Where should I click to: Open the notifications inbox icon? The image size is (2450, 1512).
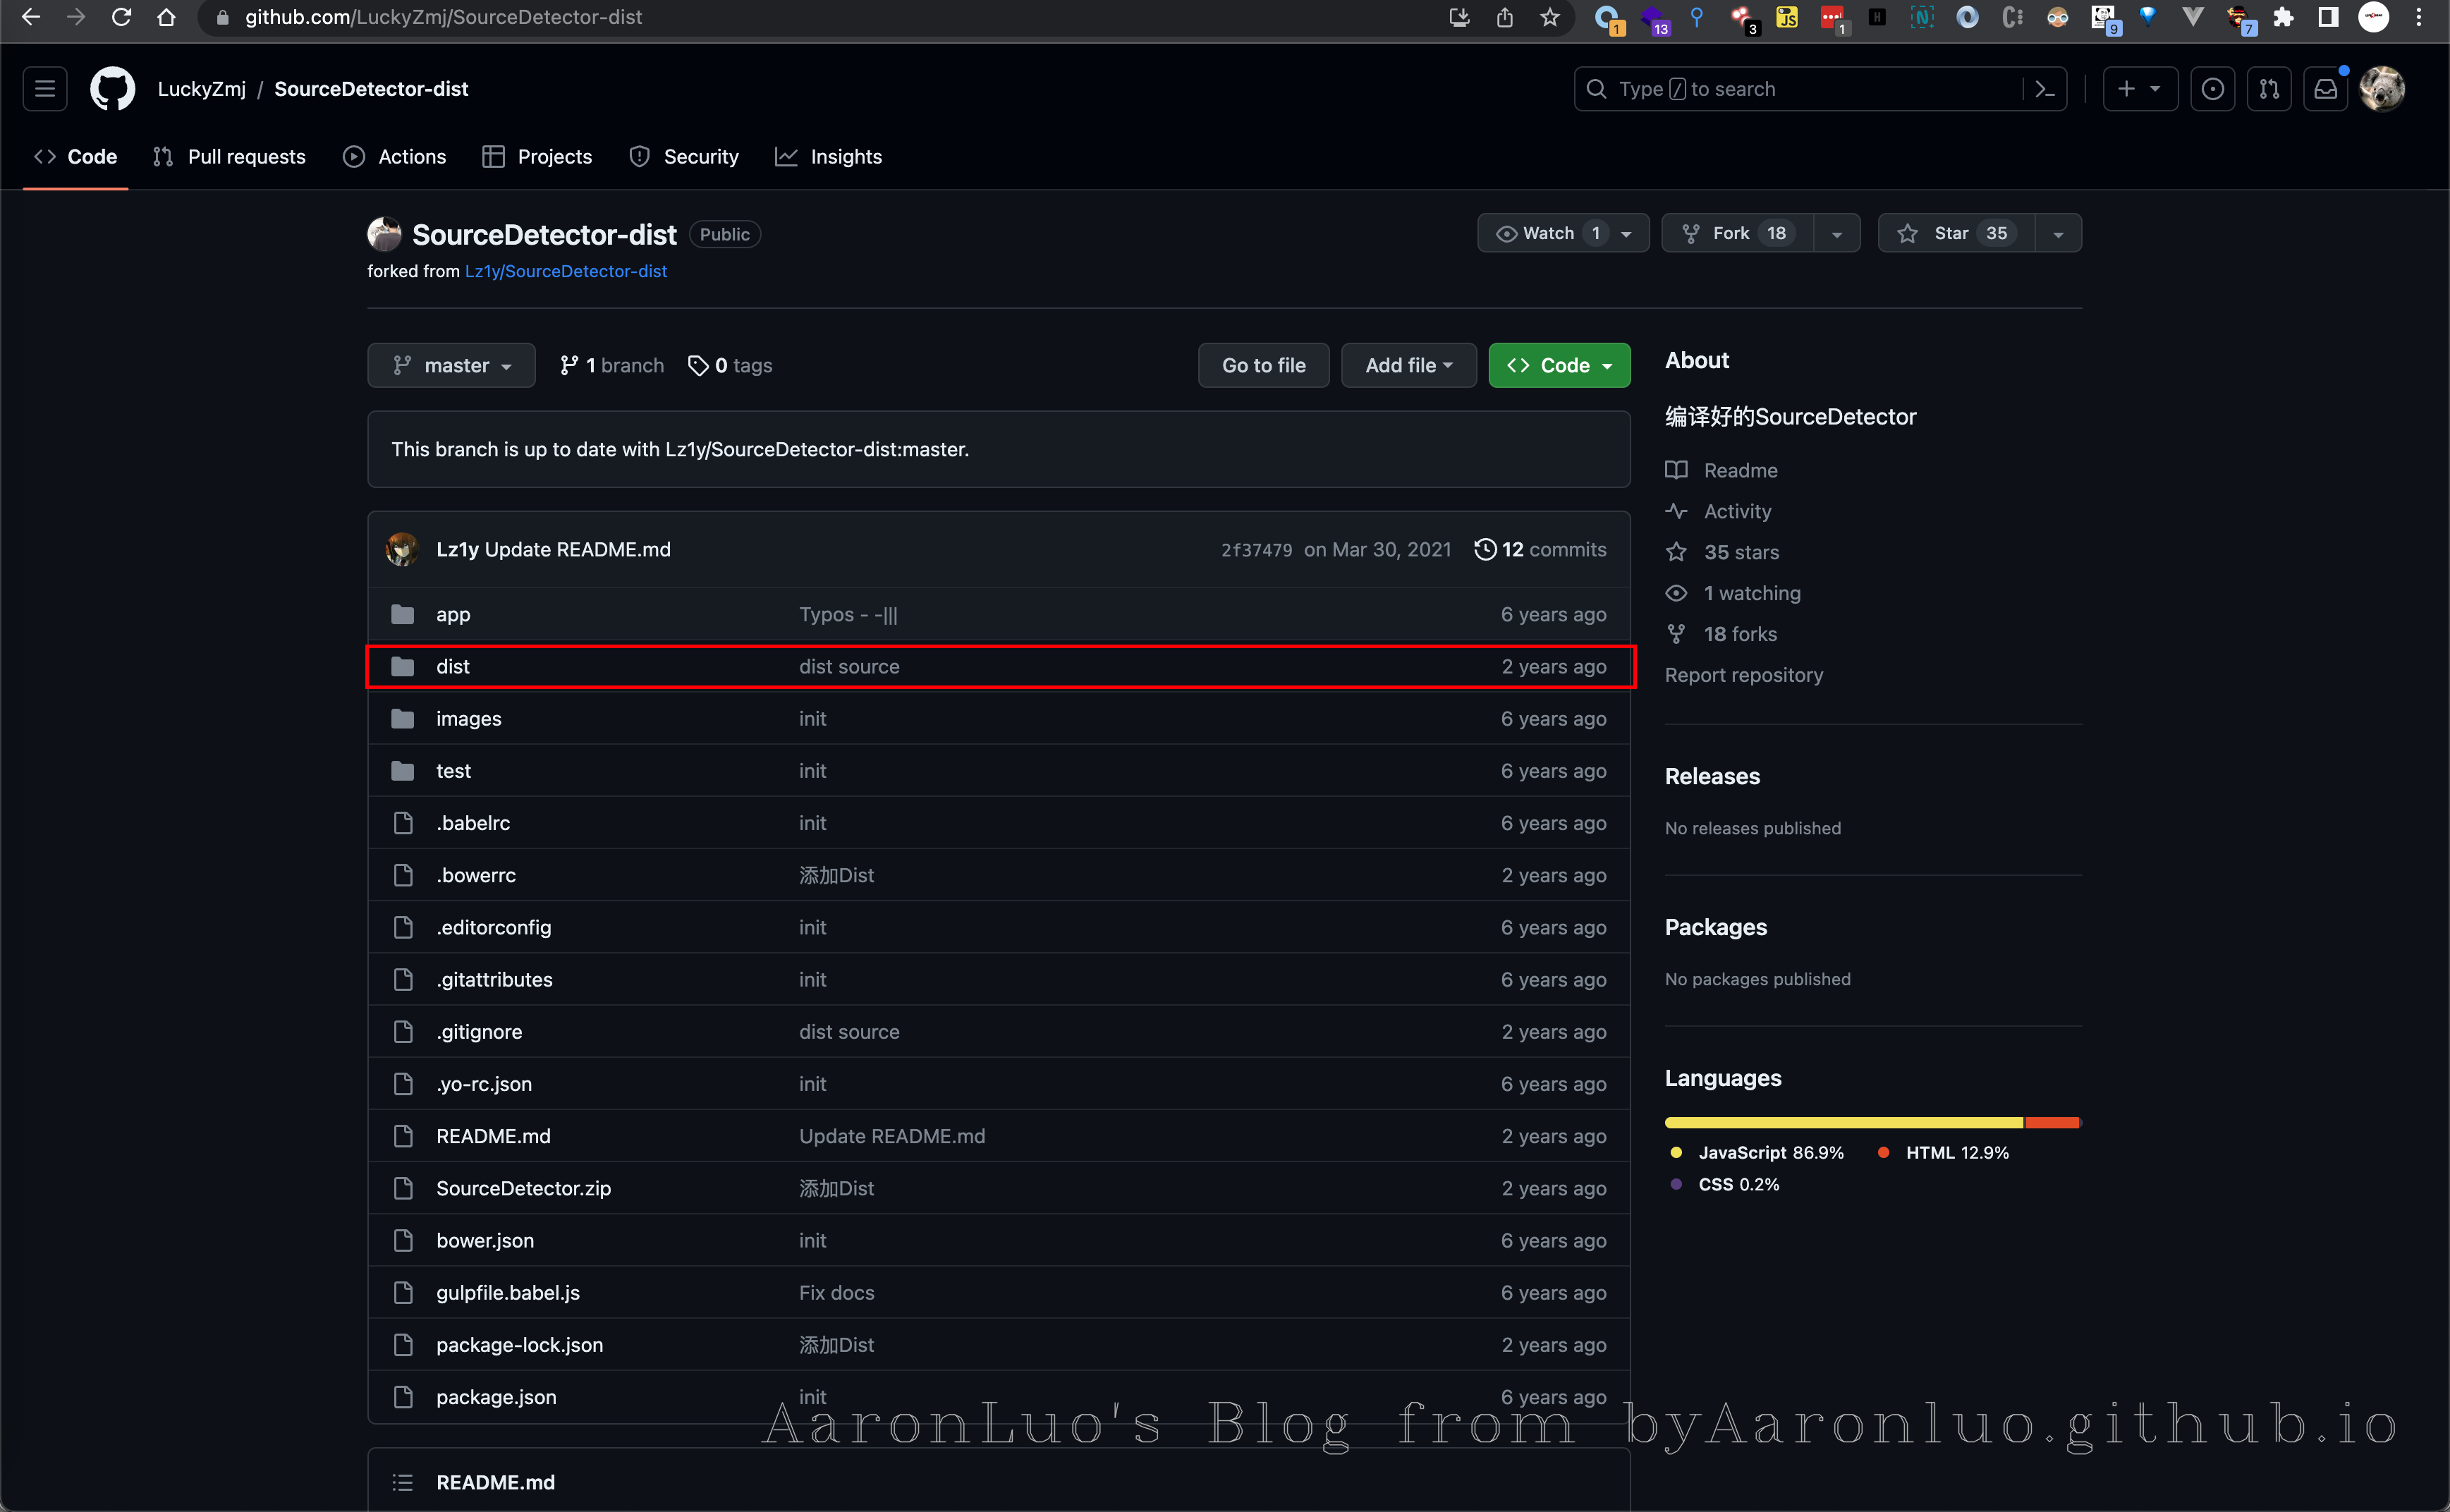click(2326, 89)
